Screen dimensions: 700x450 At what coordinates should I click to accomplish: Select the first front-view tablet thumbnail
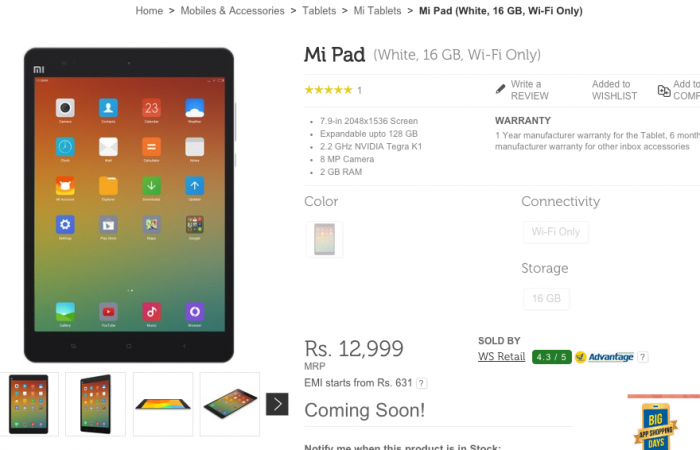click(29, 404)
